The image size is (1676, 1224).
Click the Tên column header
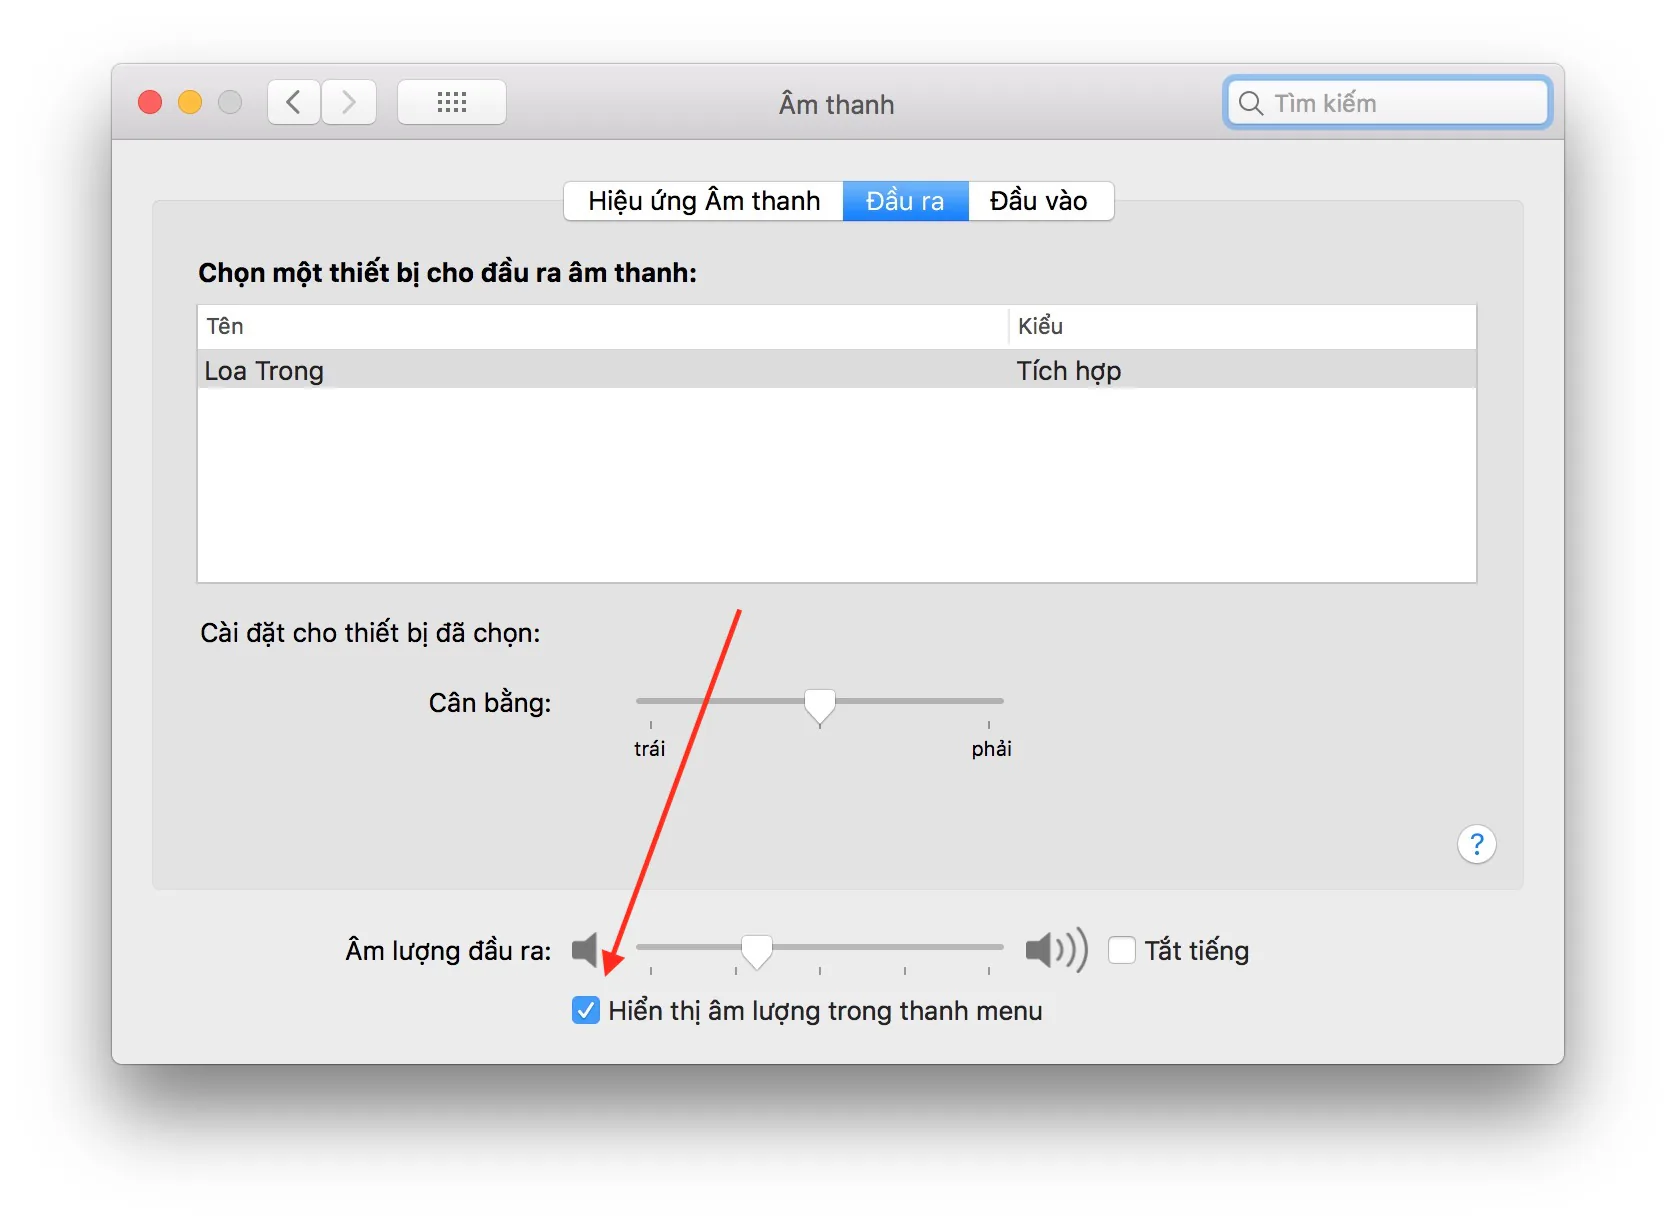[x=603, y=326]
